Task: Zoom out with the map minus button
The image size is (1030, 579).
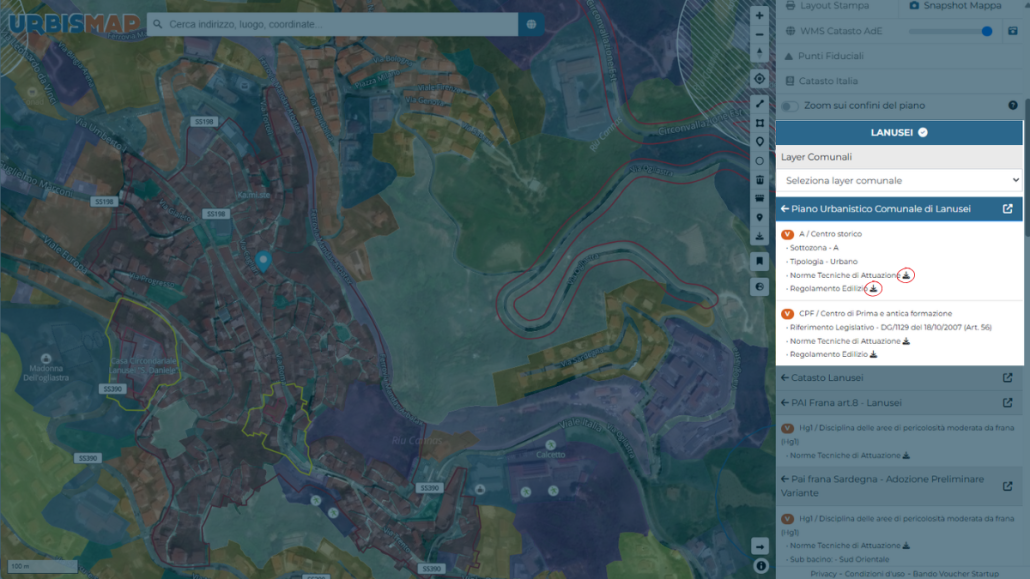Action: click(759, 34)
